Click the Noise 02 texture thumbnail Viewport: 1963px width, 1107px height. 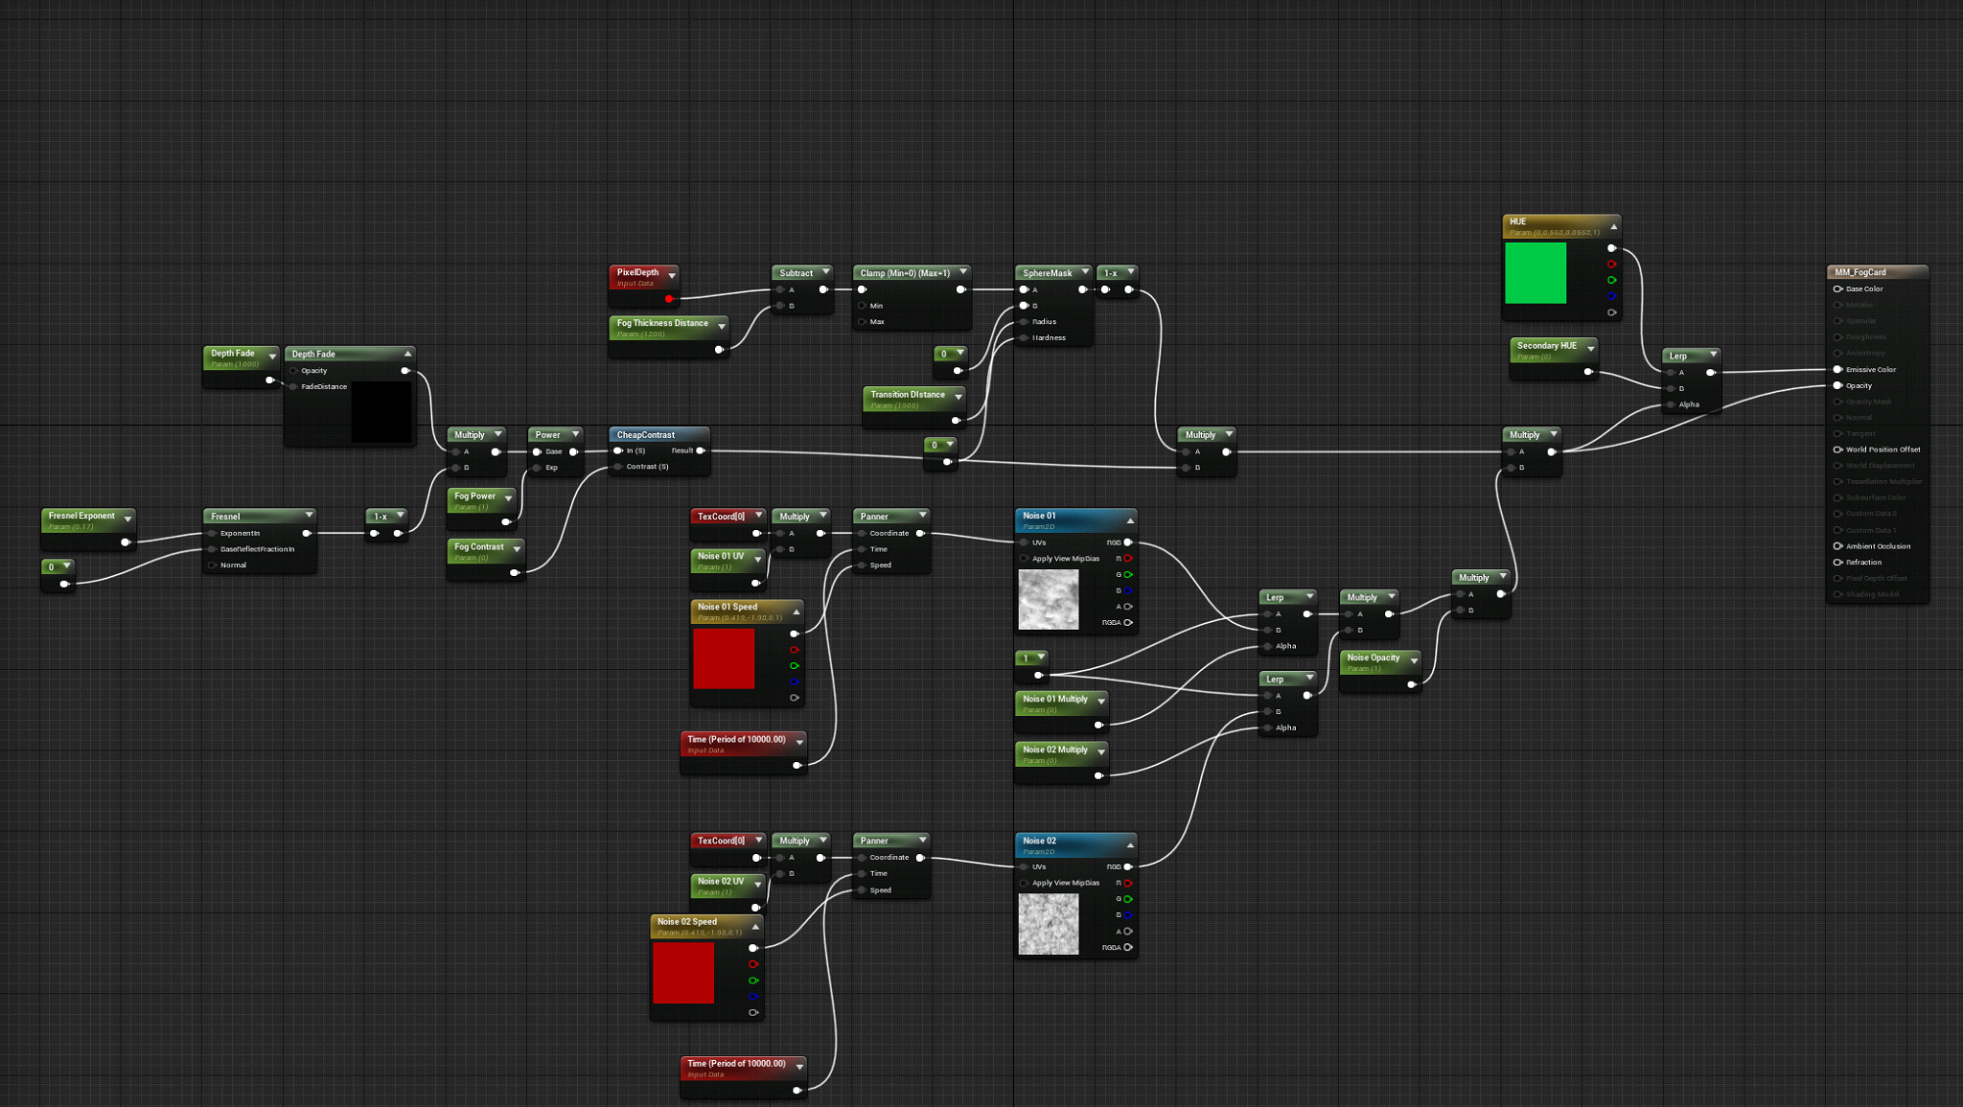[1048, 923]
